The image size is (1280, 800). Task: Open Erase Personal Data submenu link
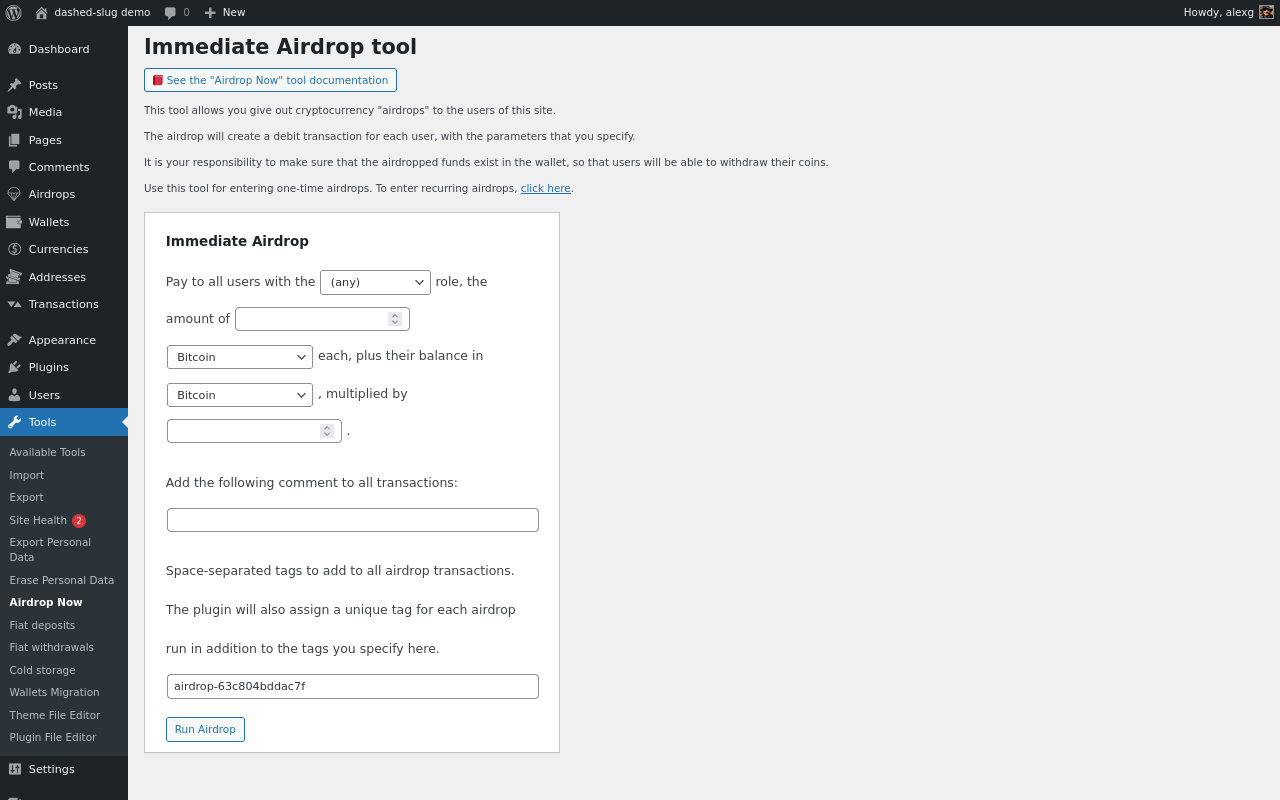pyautogui.click(x=62, y=581)
